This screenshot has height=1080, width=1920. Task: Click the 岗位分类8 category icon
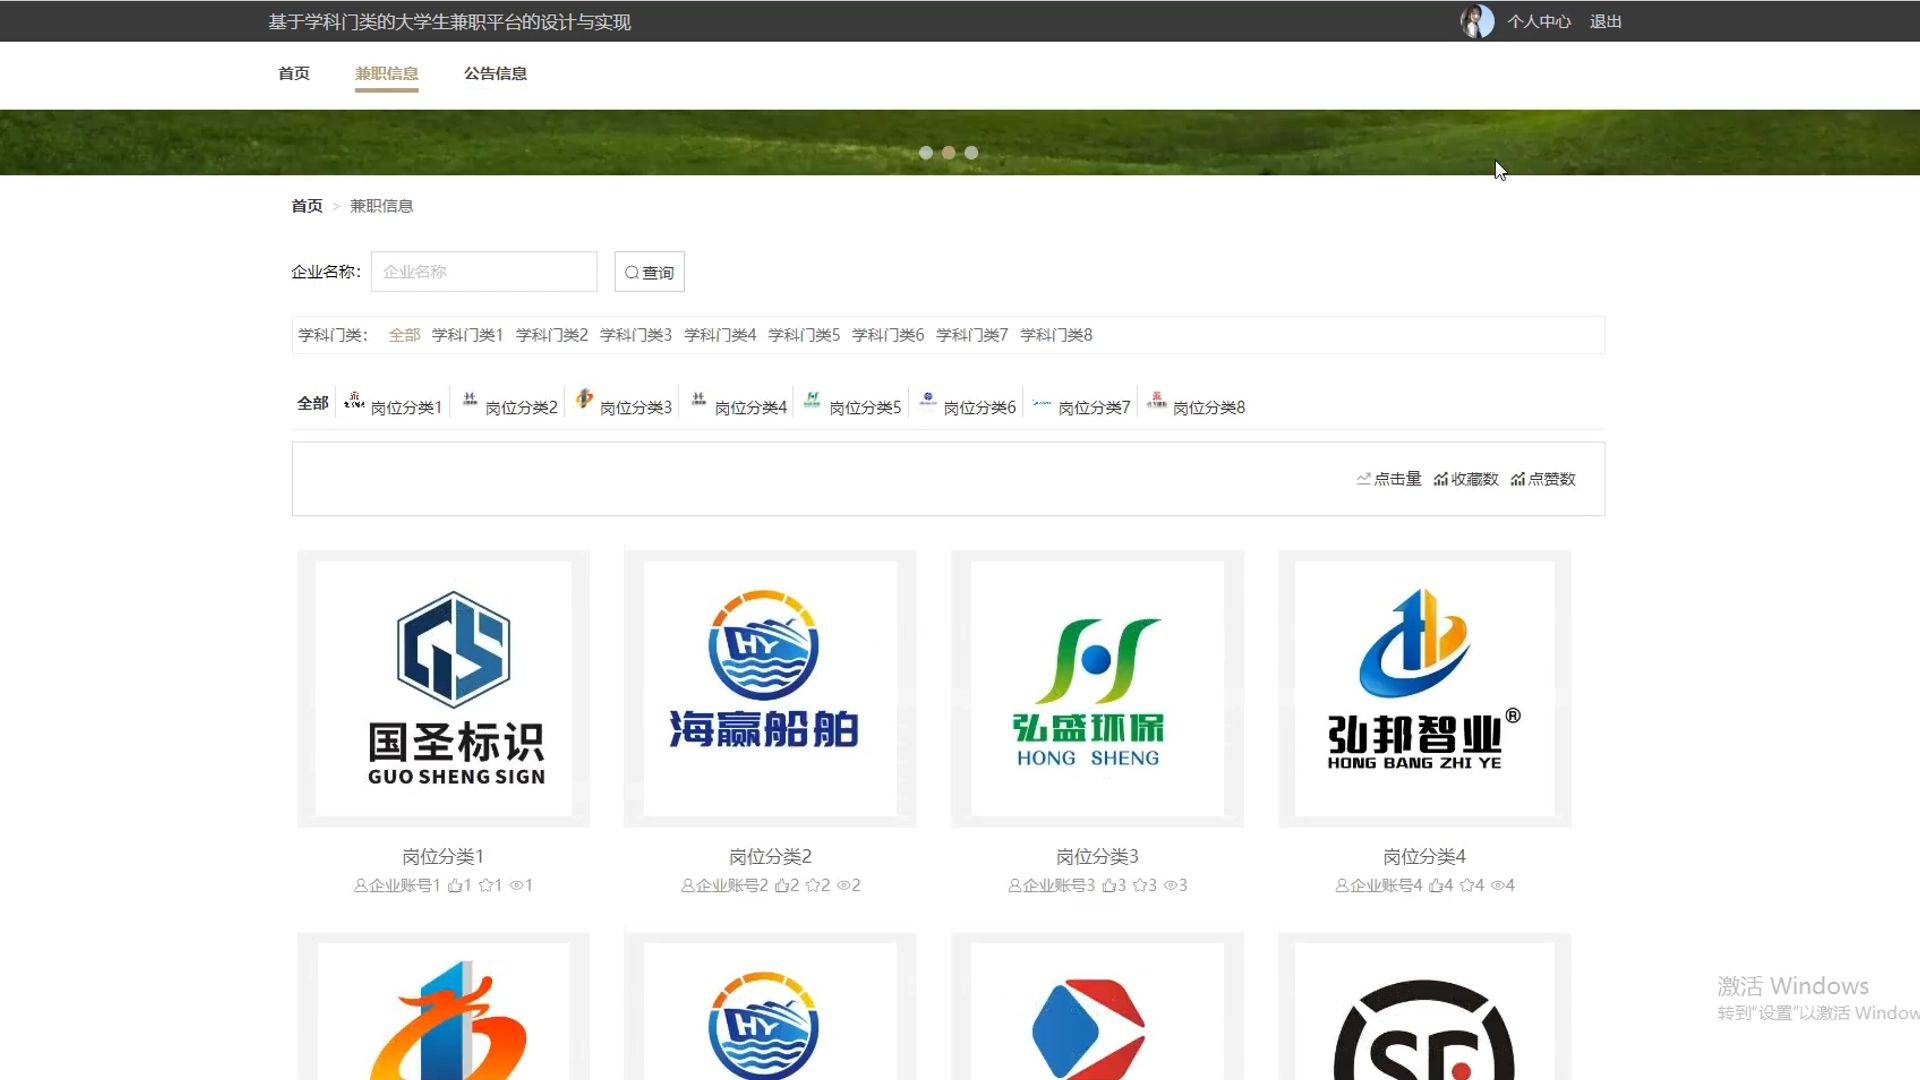pyautogui.click(x=1157, y=400)
